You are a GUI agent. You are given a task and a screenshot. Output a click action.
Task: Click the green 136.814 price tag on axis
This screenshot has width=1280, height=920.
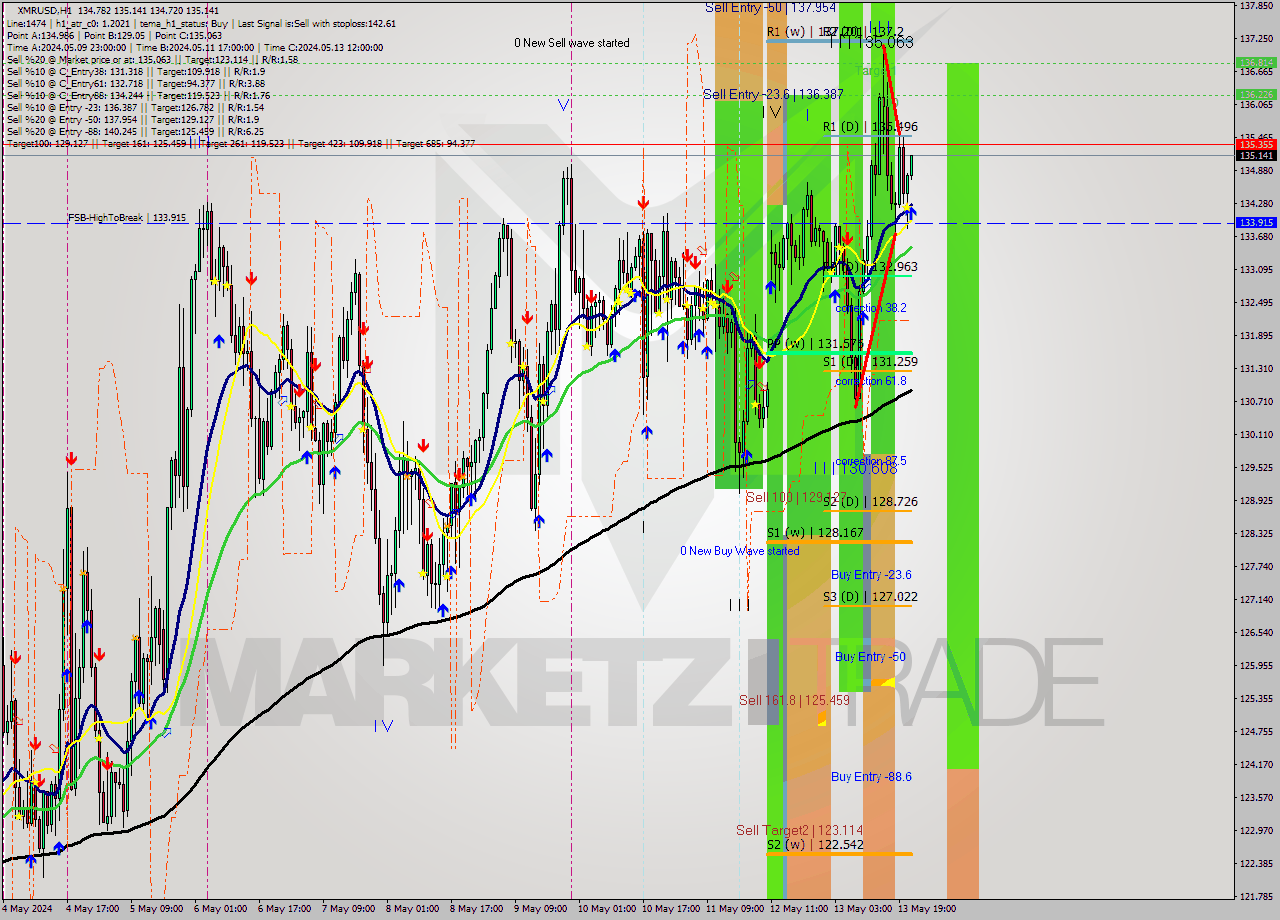tap(1256, 62)
